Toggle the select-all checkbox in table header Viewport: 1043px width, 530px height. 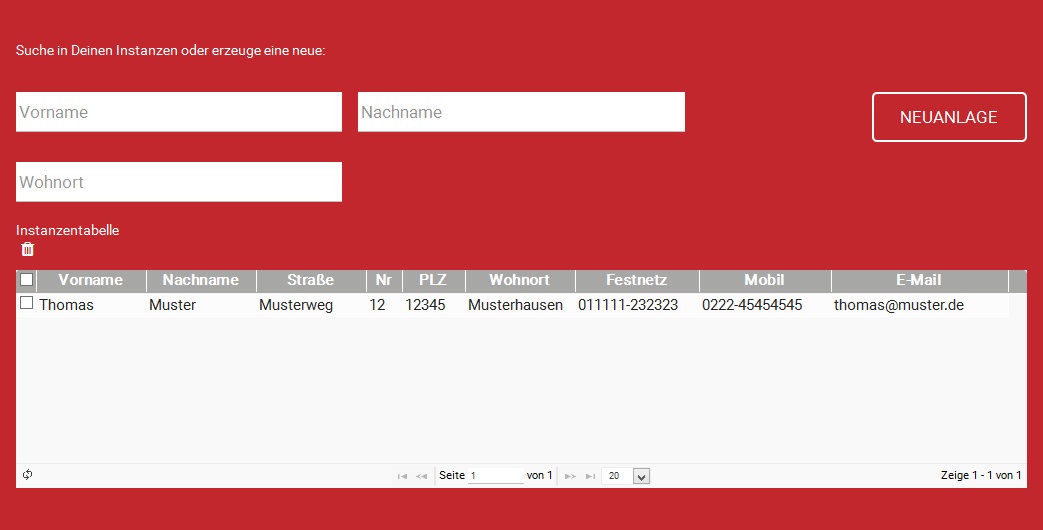click(x=27, y=280)
